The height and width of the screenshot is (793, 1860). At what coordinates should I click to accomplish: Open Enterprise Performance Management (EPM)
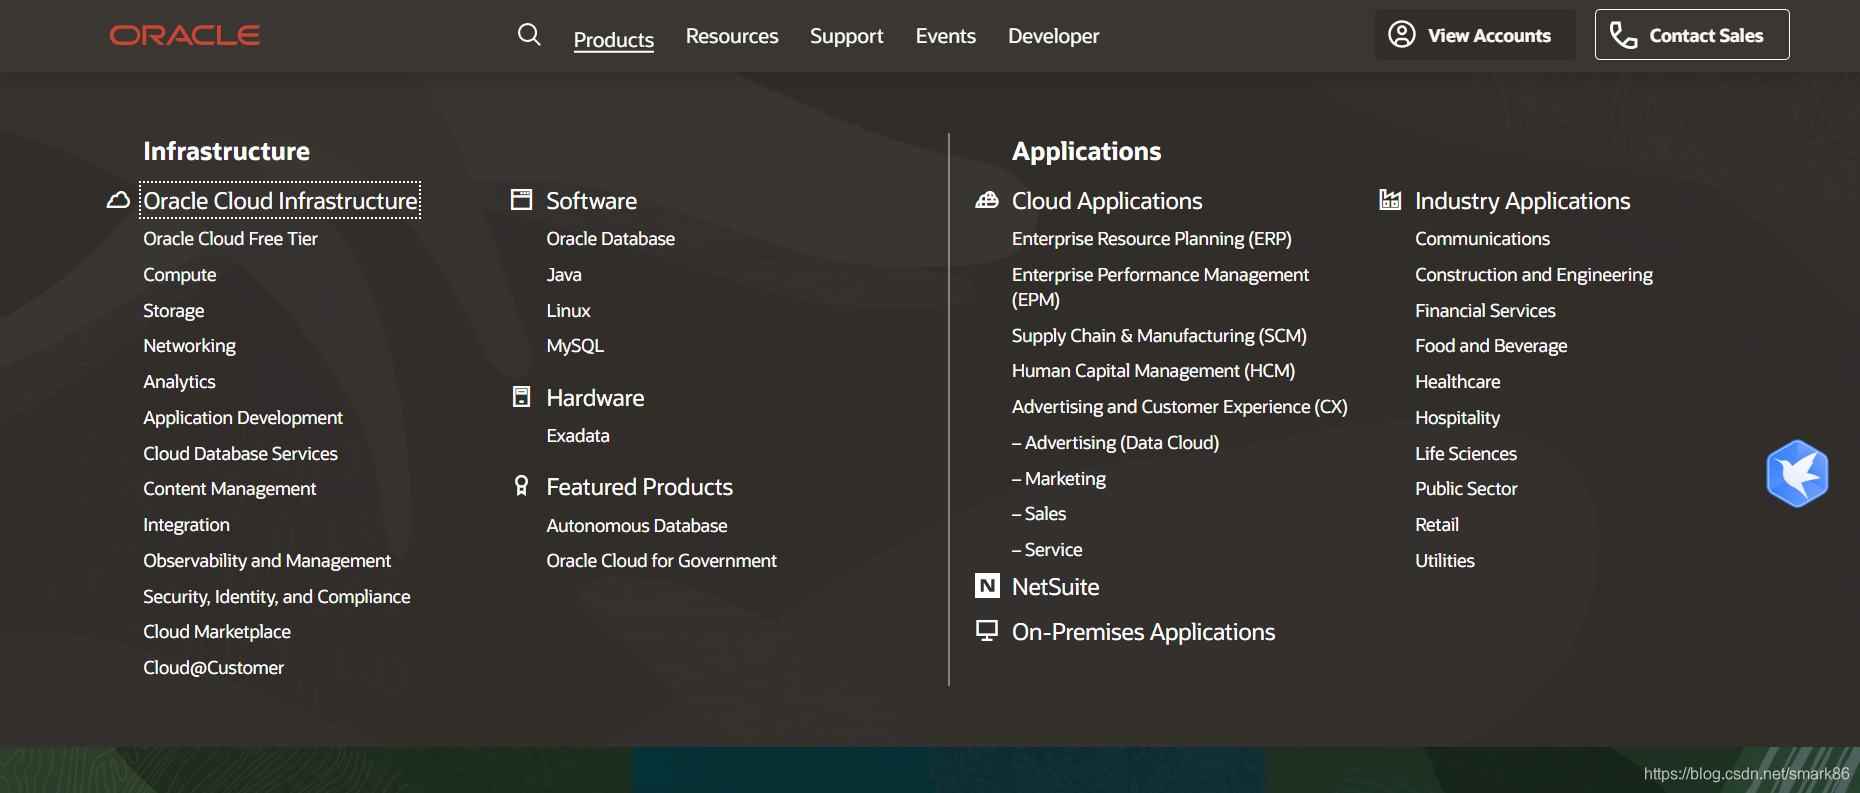(x=1160, y=287)
